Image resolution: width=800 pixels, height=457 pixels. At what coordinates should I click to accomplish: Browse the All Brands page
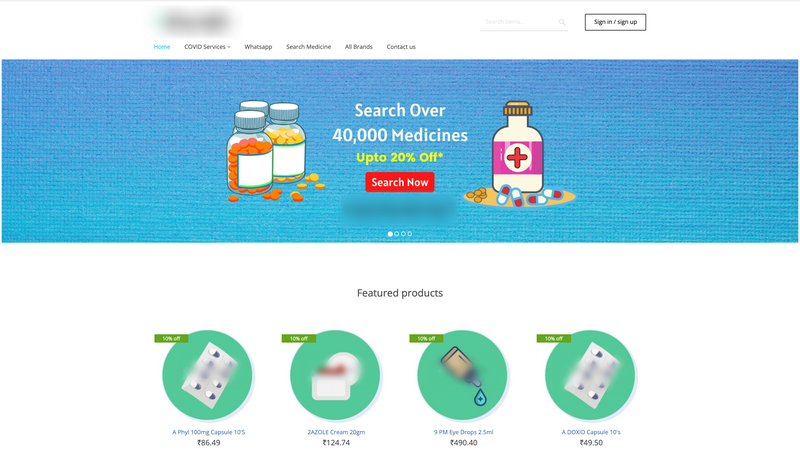click(359, 46)
